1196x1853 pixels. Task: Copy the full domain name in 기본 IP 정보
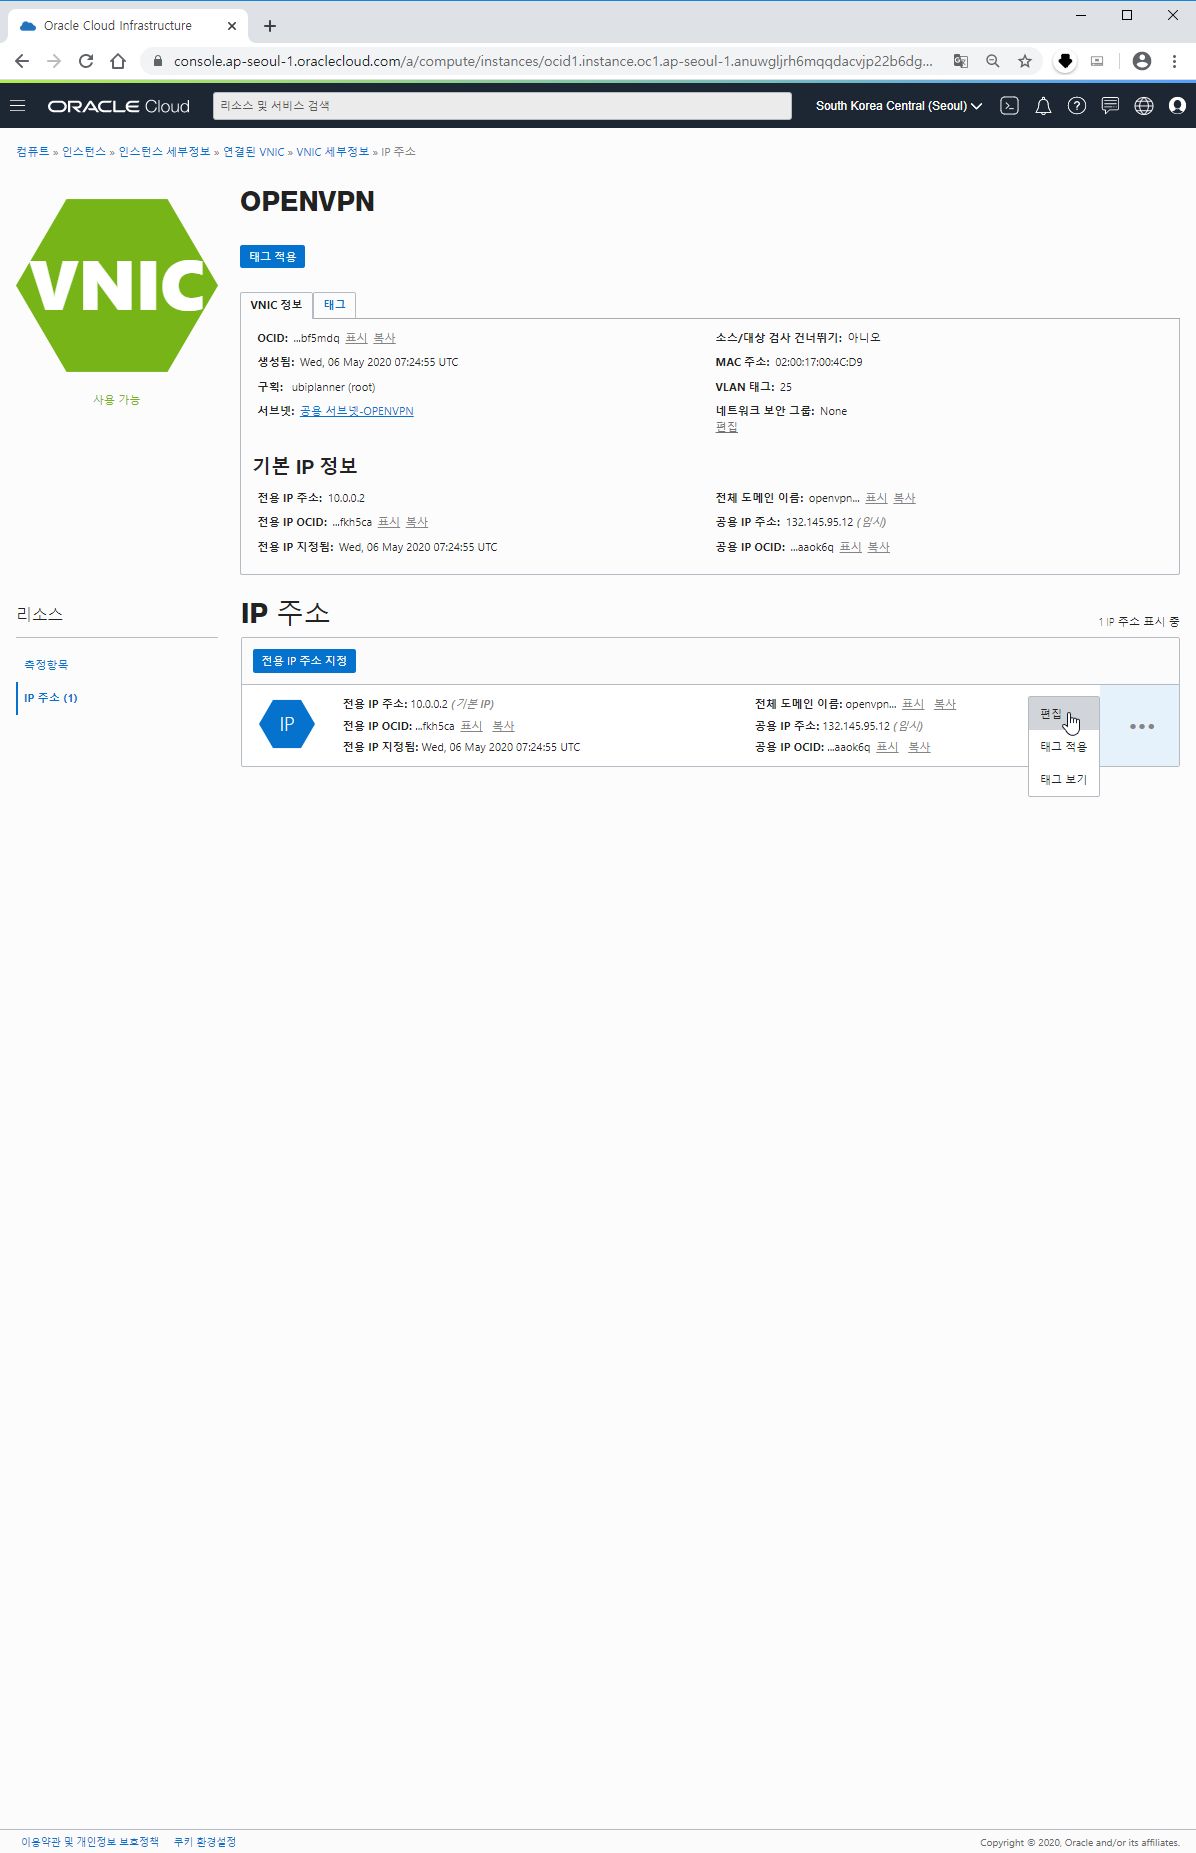pos(904,498)
